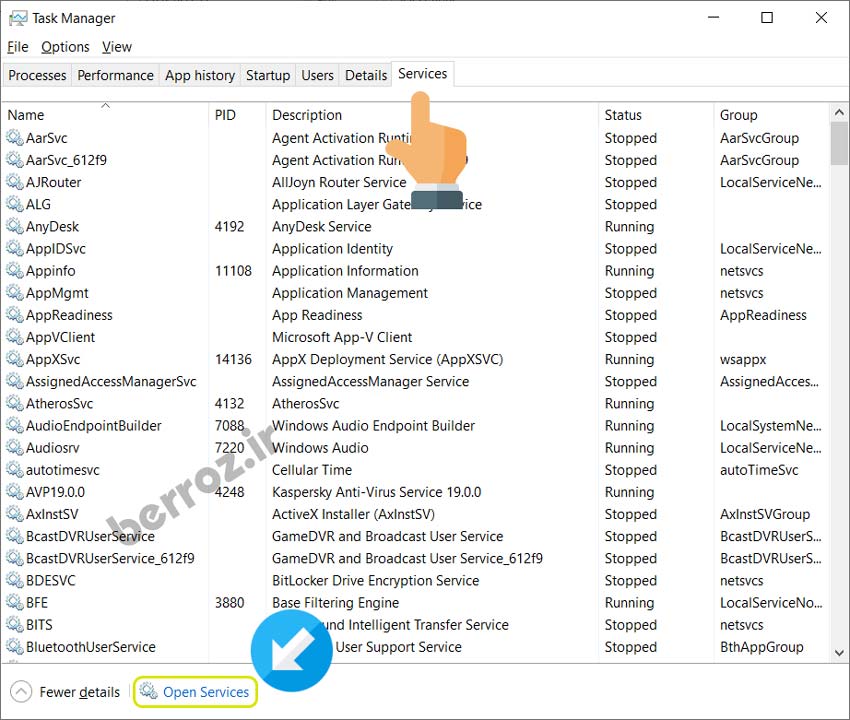The height and width of the screenshot is (720, 850).
Task: Click the scrollbar down arrow
Action: (x=839, y=652)
